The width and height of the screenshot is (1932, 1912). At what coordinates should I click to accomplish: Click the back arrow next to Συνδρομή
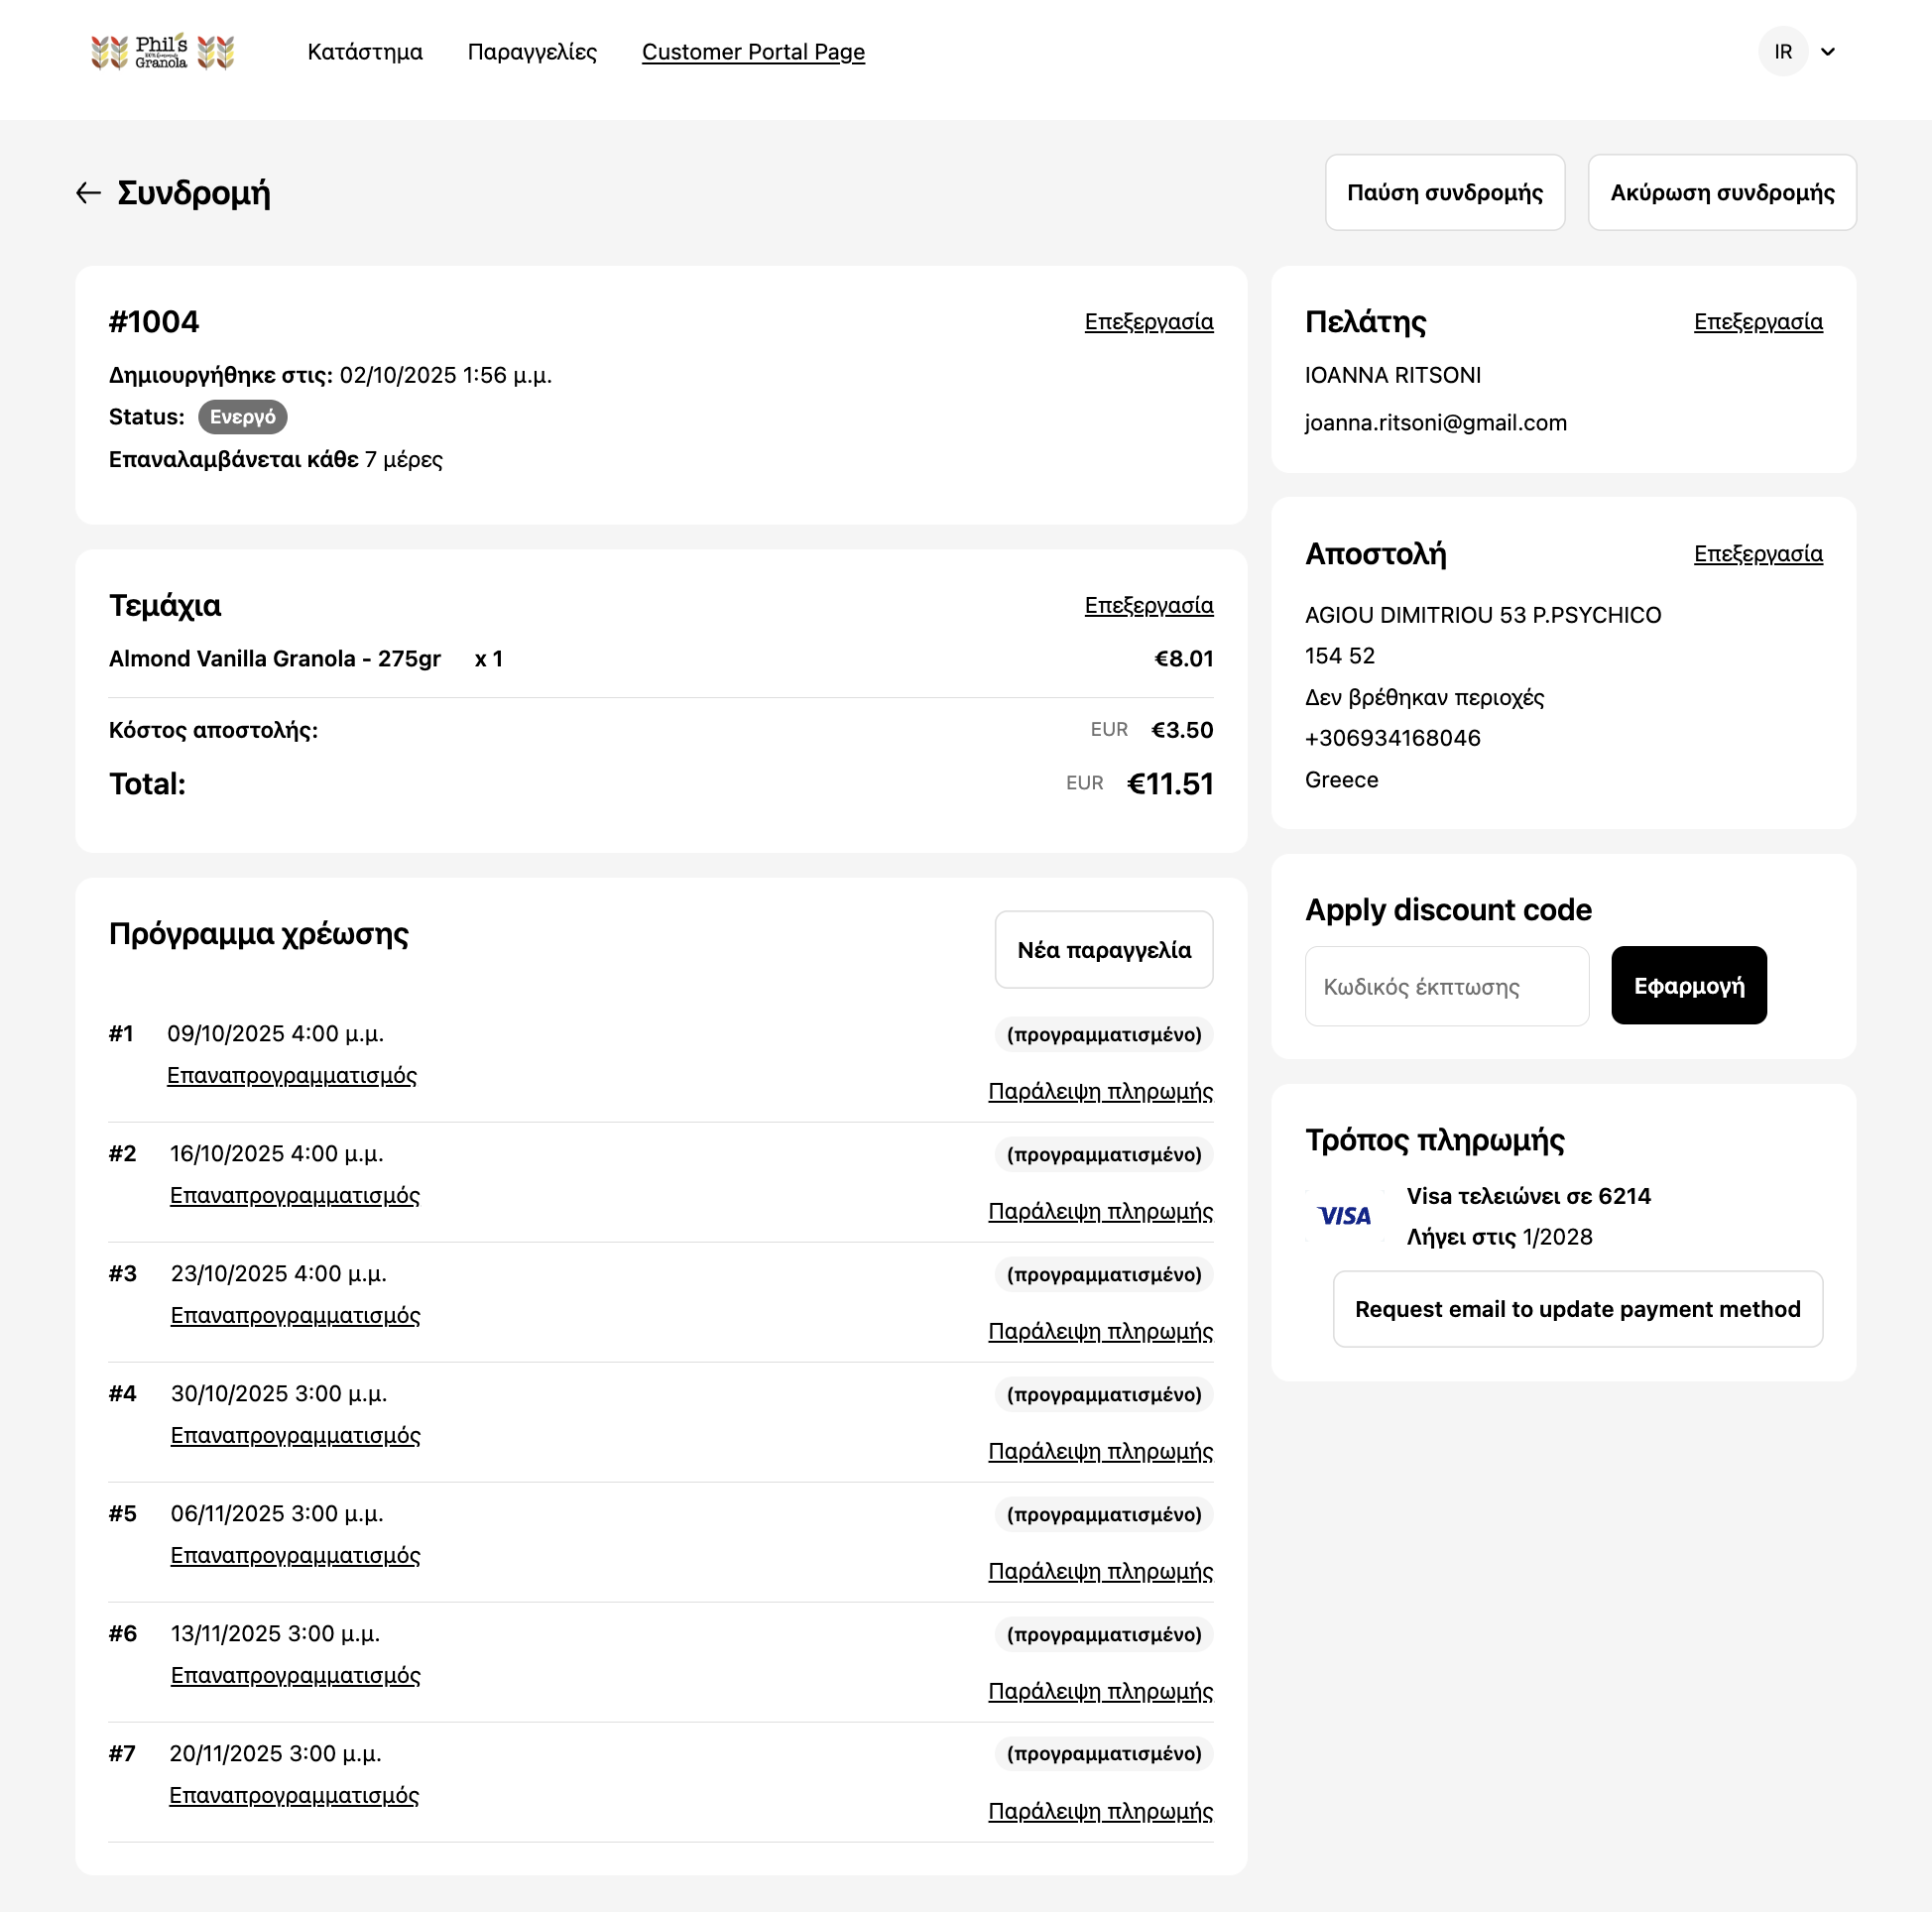88,193
